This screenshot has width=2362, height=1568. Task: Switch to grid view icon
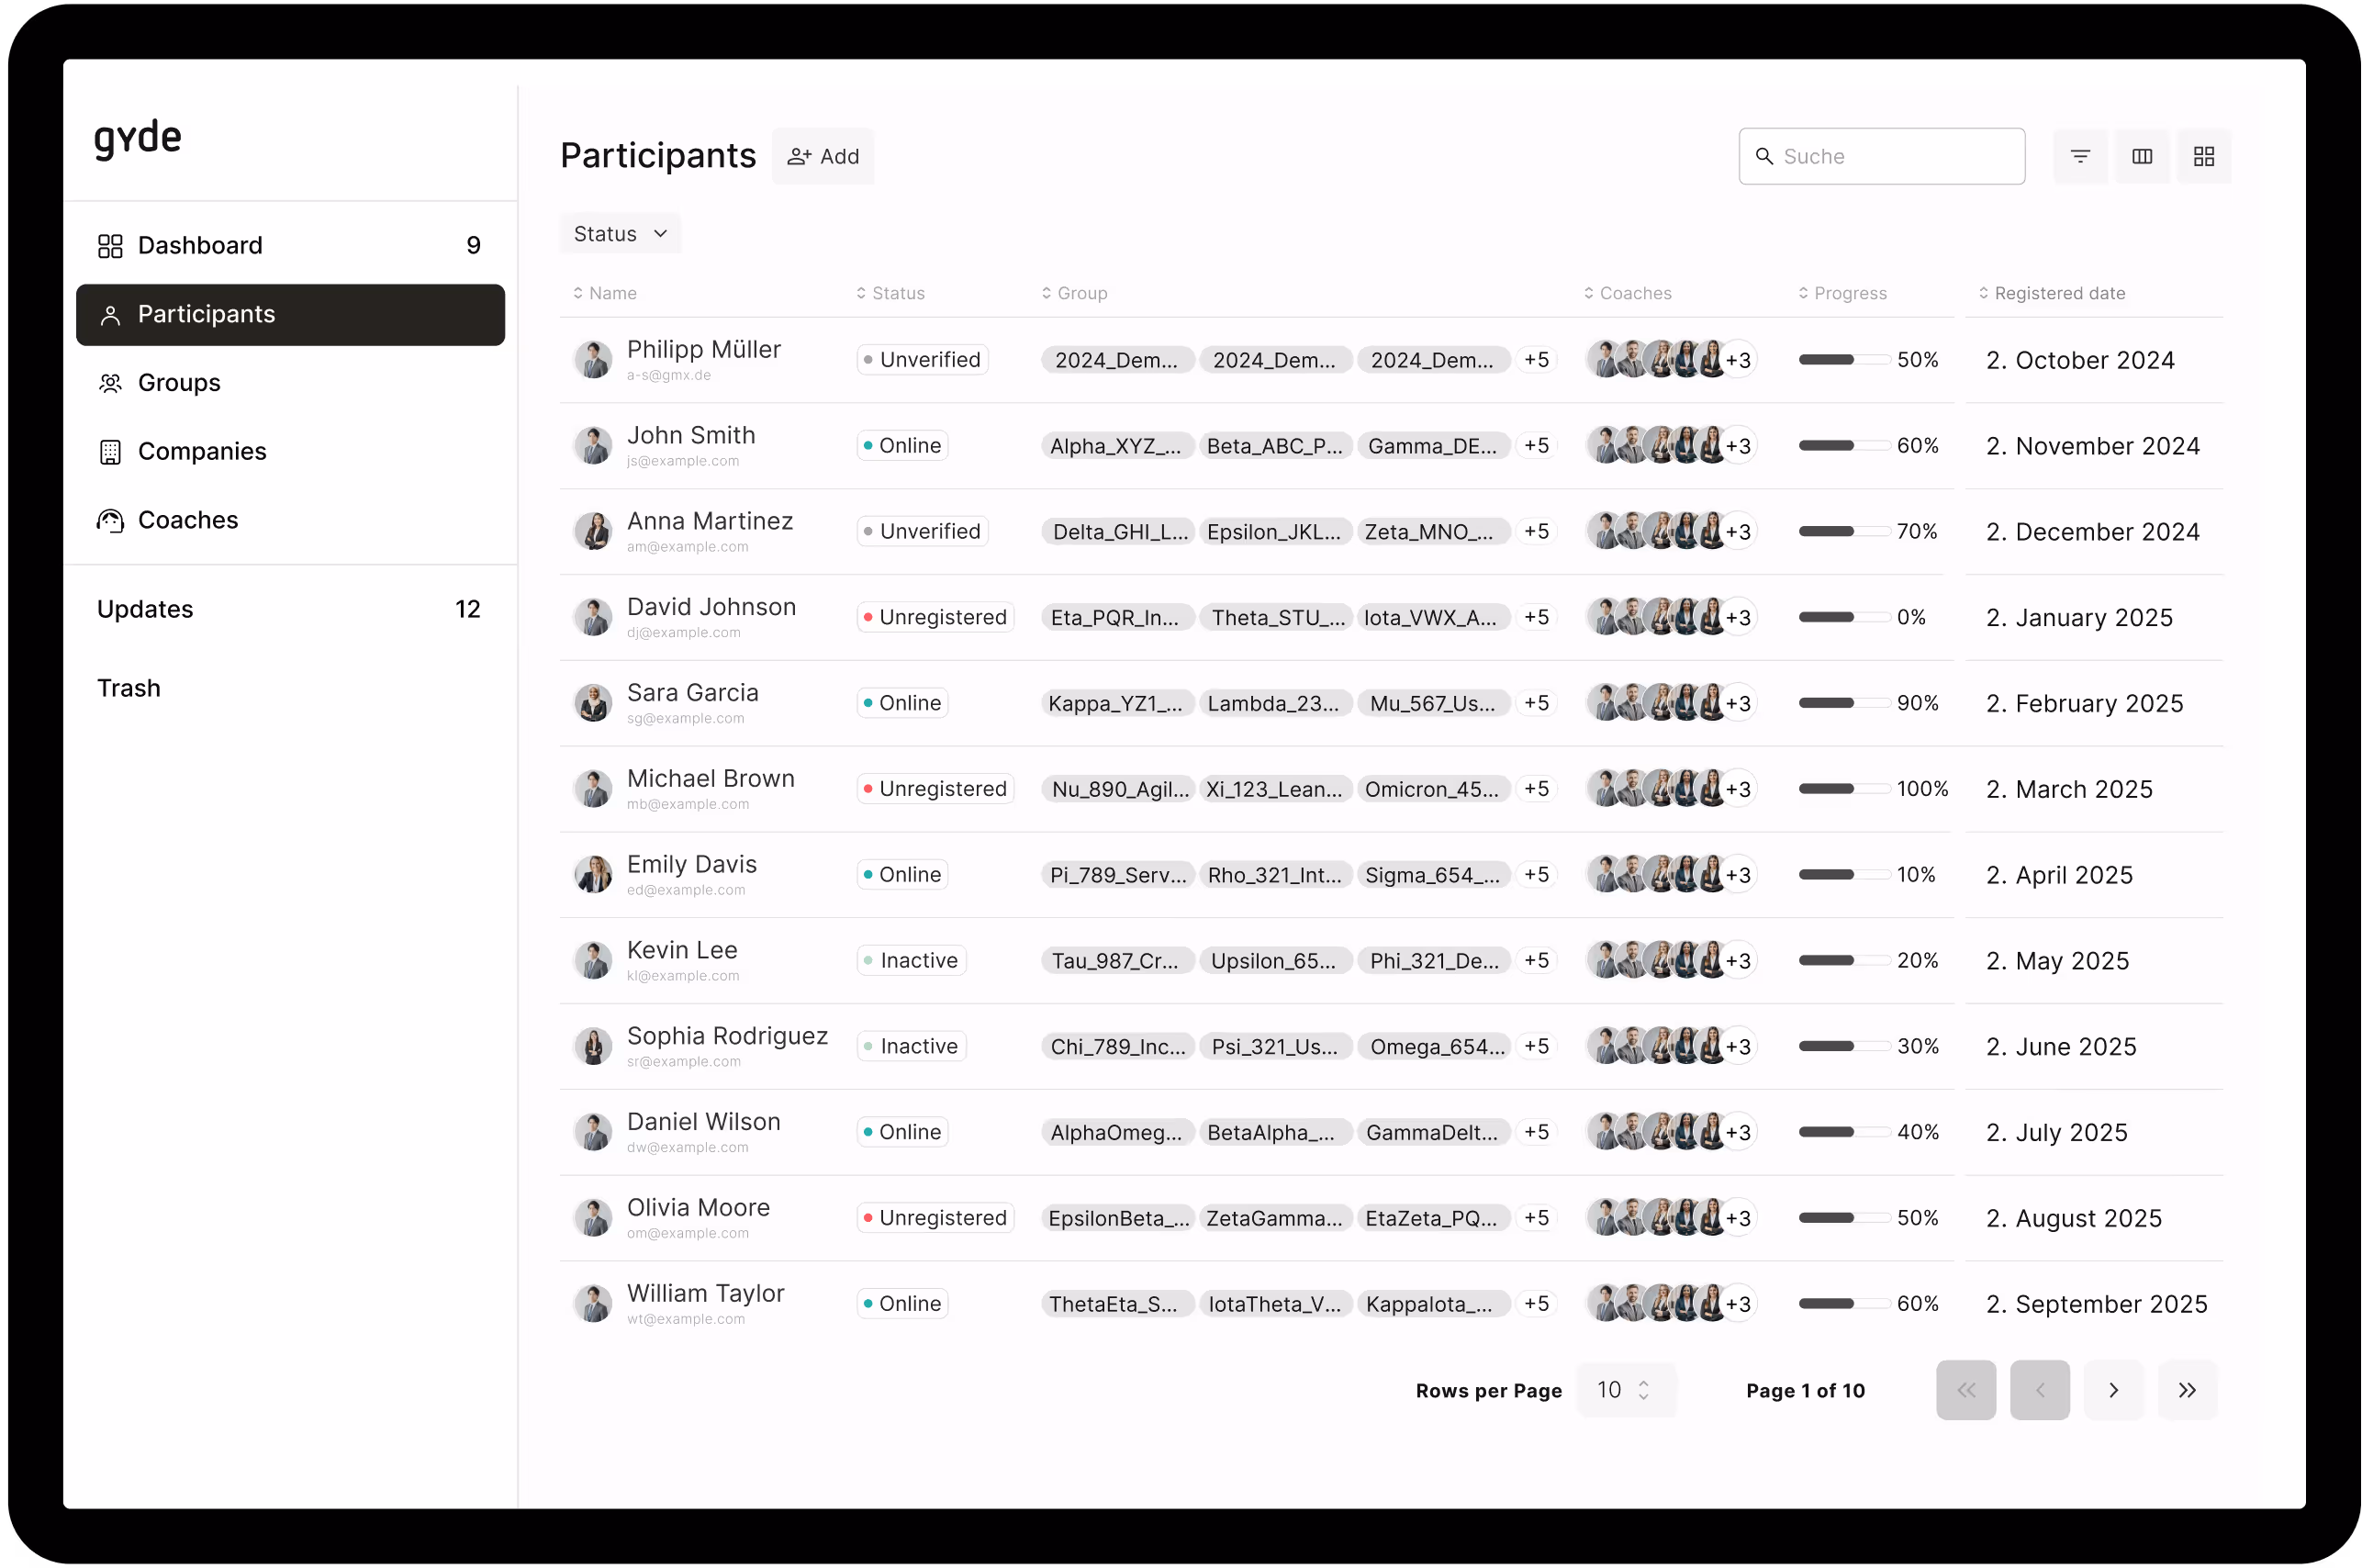2204,156
